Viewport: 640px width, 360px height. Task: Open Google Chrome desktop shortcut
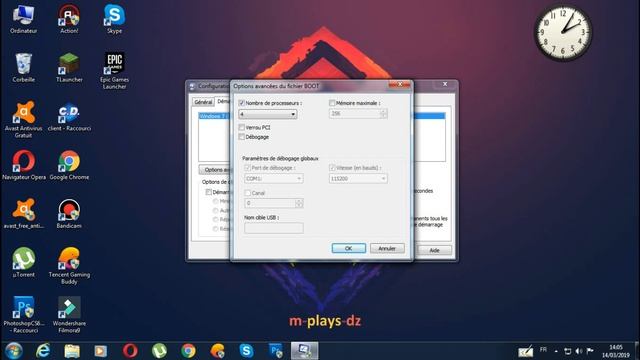69,165
